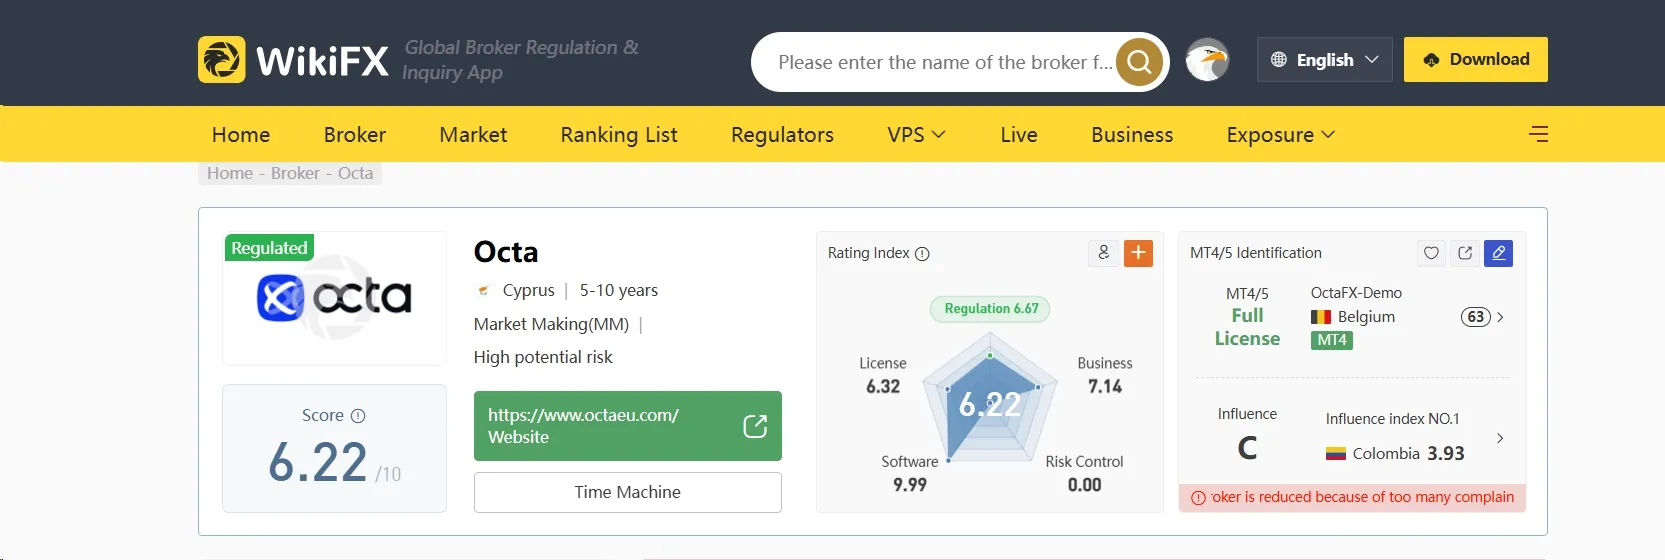Screen dimensions: 1665x560
Task: Click the Software 9.99 rating
Action: pos(910,473)
